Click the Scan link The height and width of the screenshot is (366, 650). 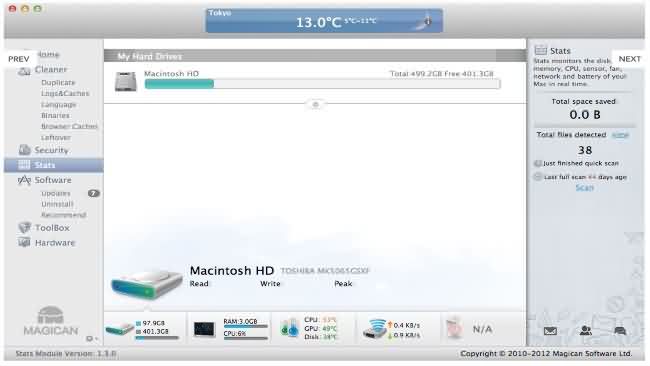tap(585, 188)
